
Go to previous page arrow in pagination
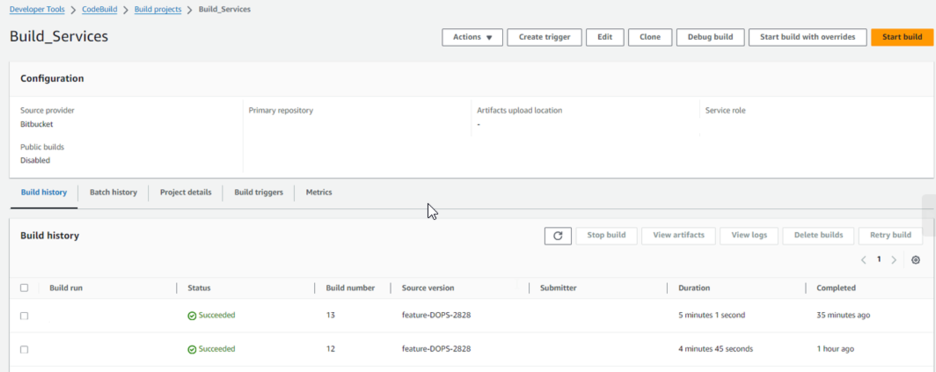point(864,260)
